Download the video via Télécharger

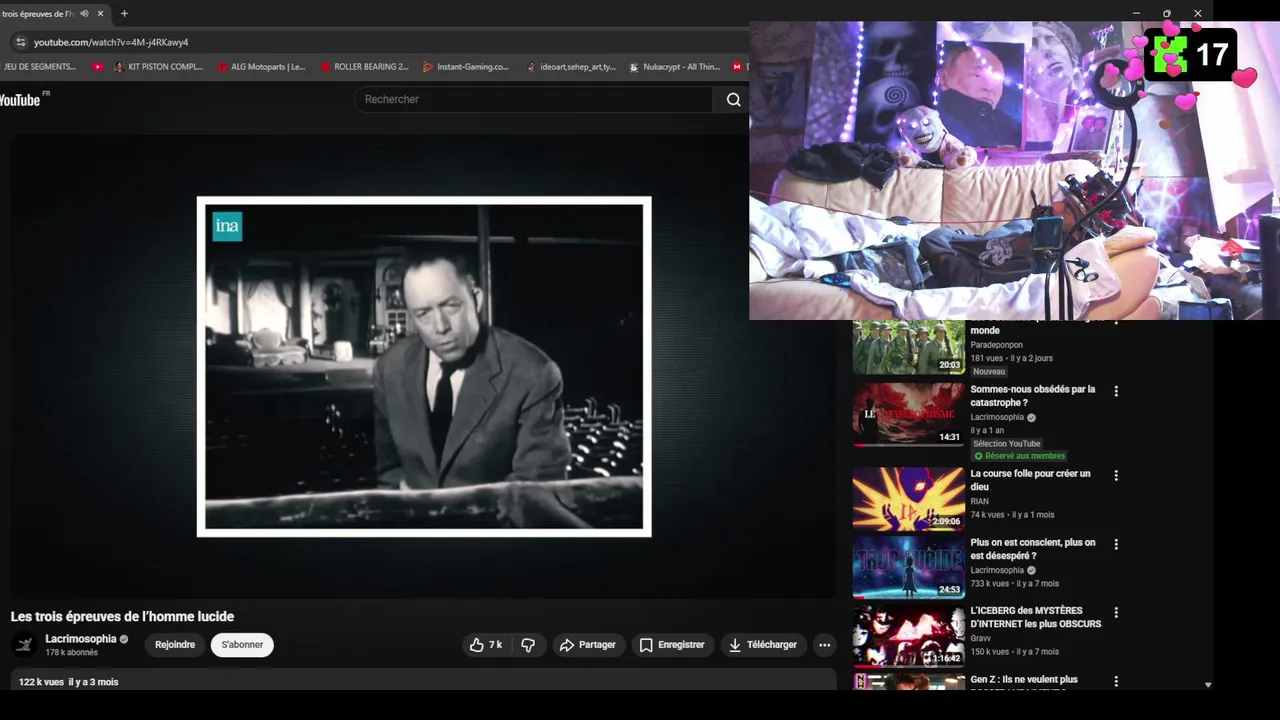point(763,645)
